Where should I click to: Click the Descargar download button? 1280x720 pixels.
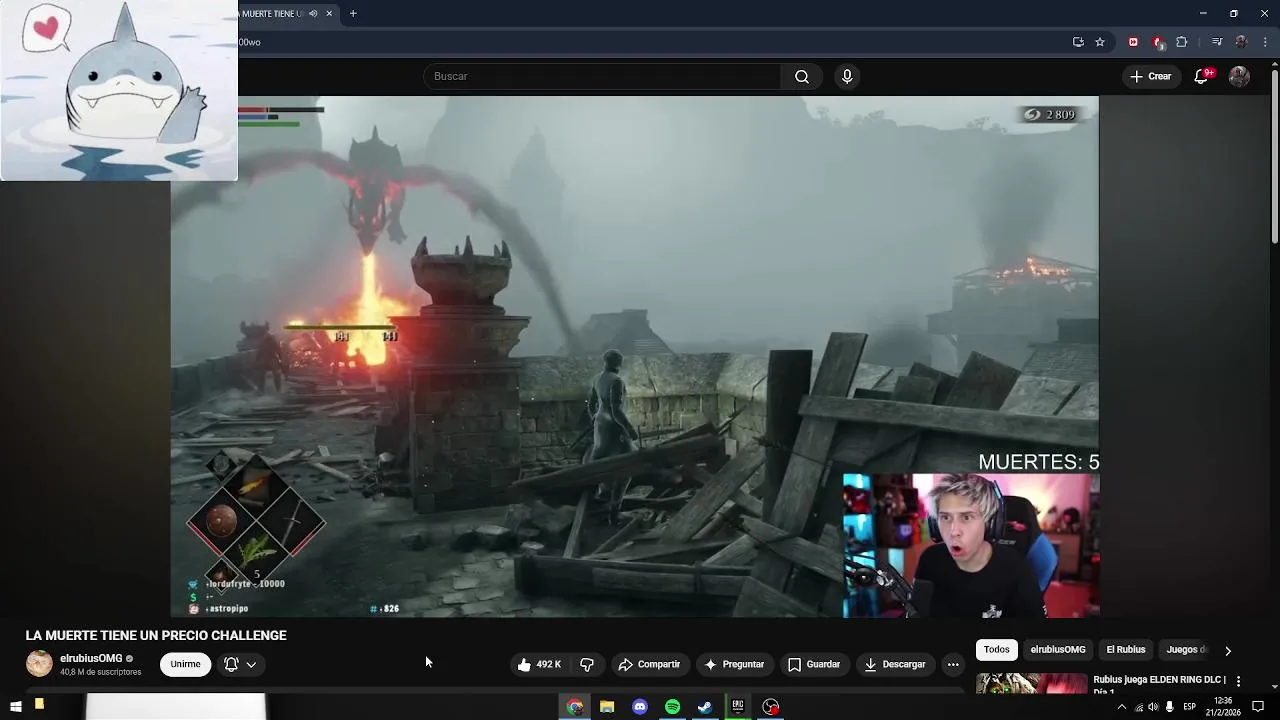(x=895, y=664)
